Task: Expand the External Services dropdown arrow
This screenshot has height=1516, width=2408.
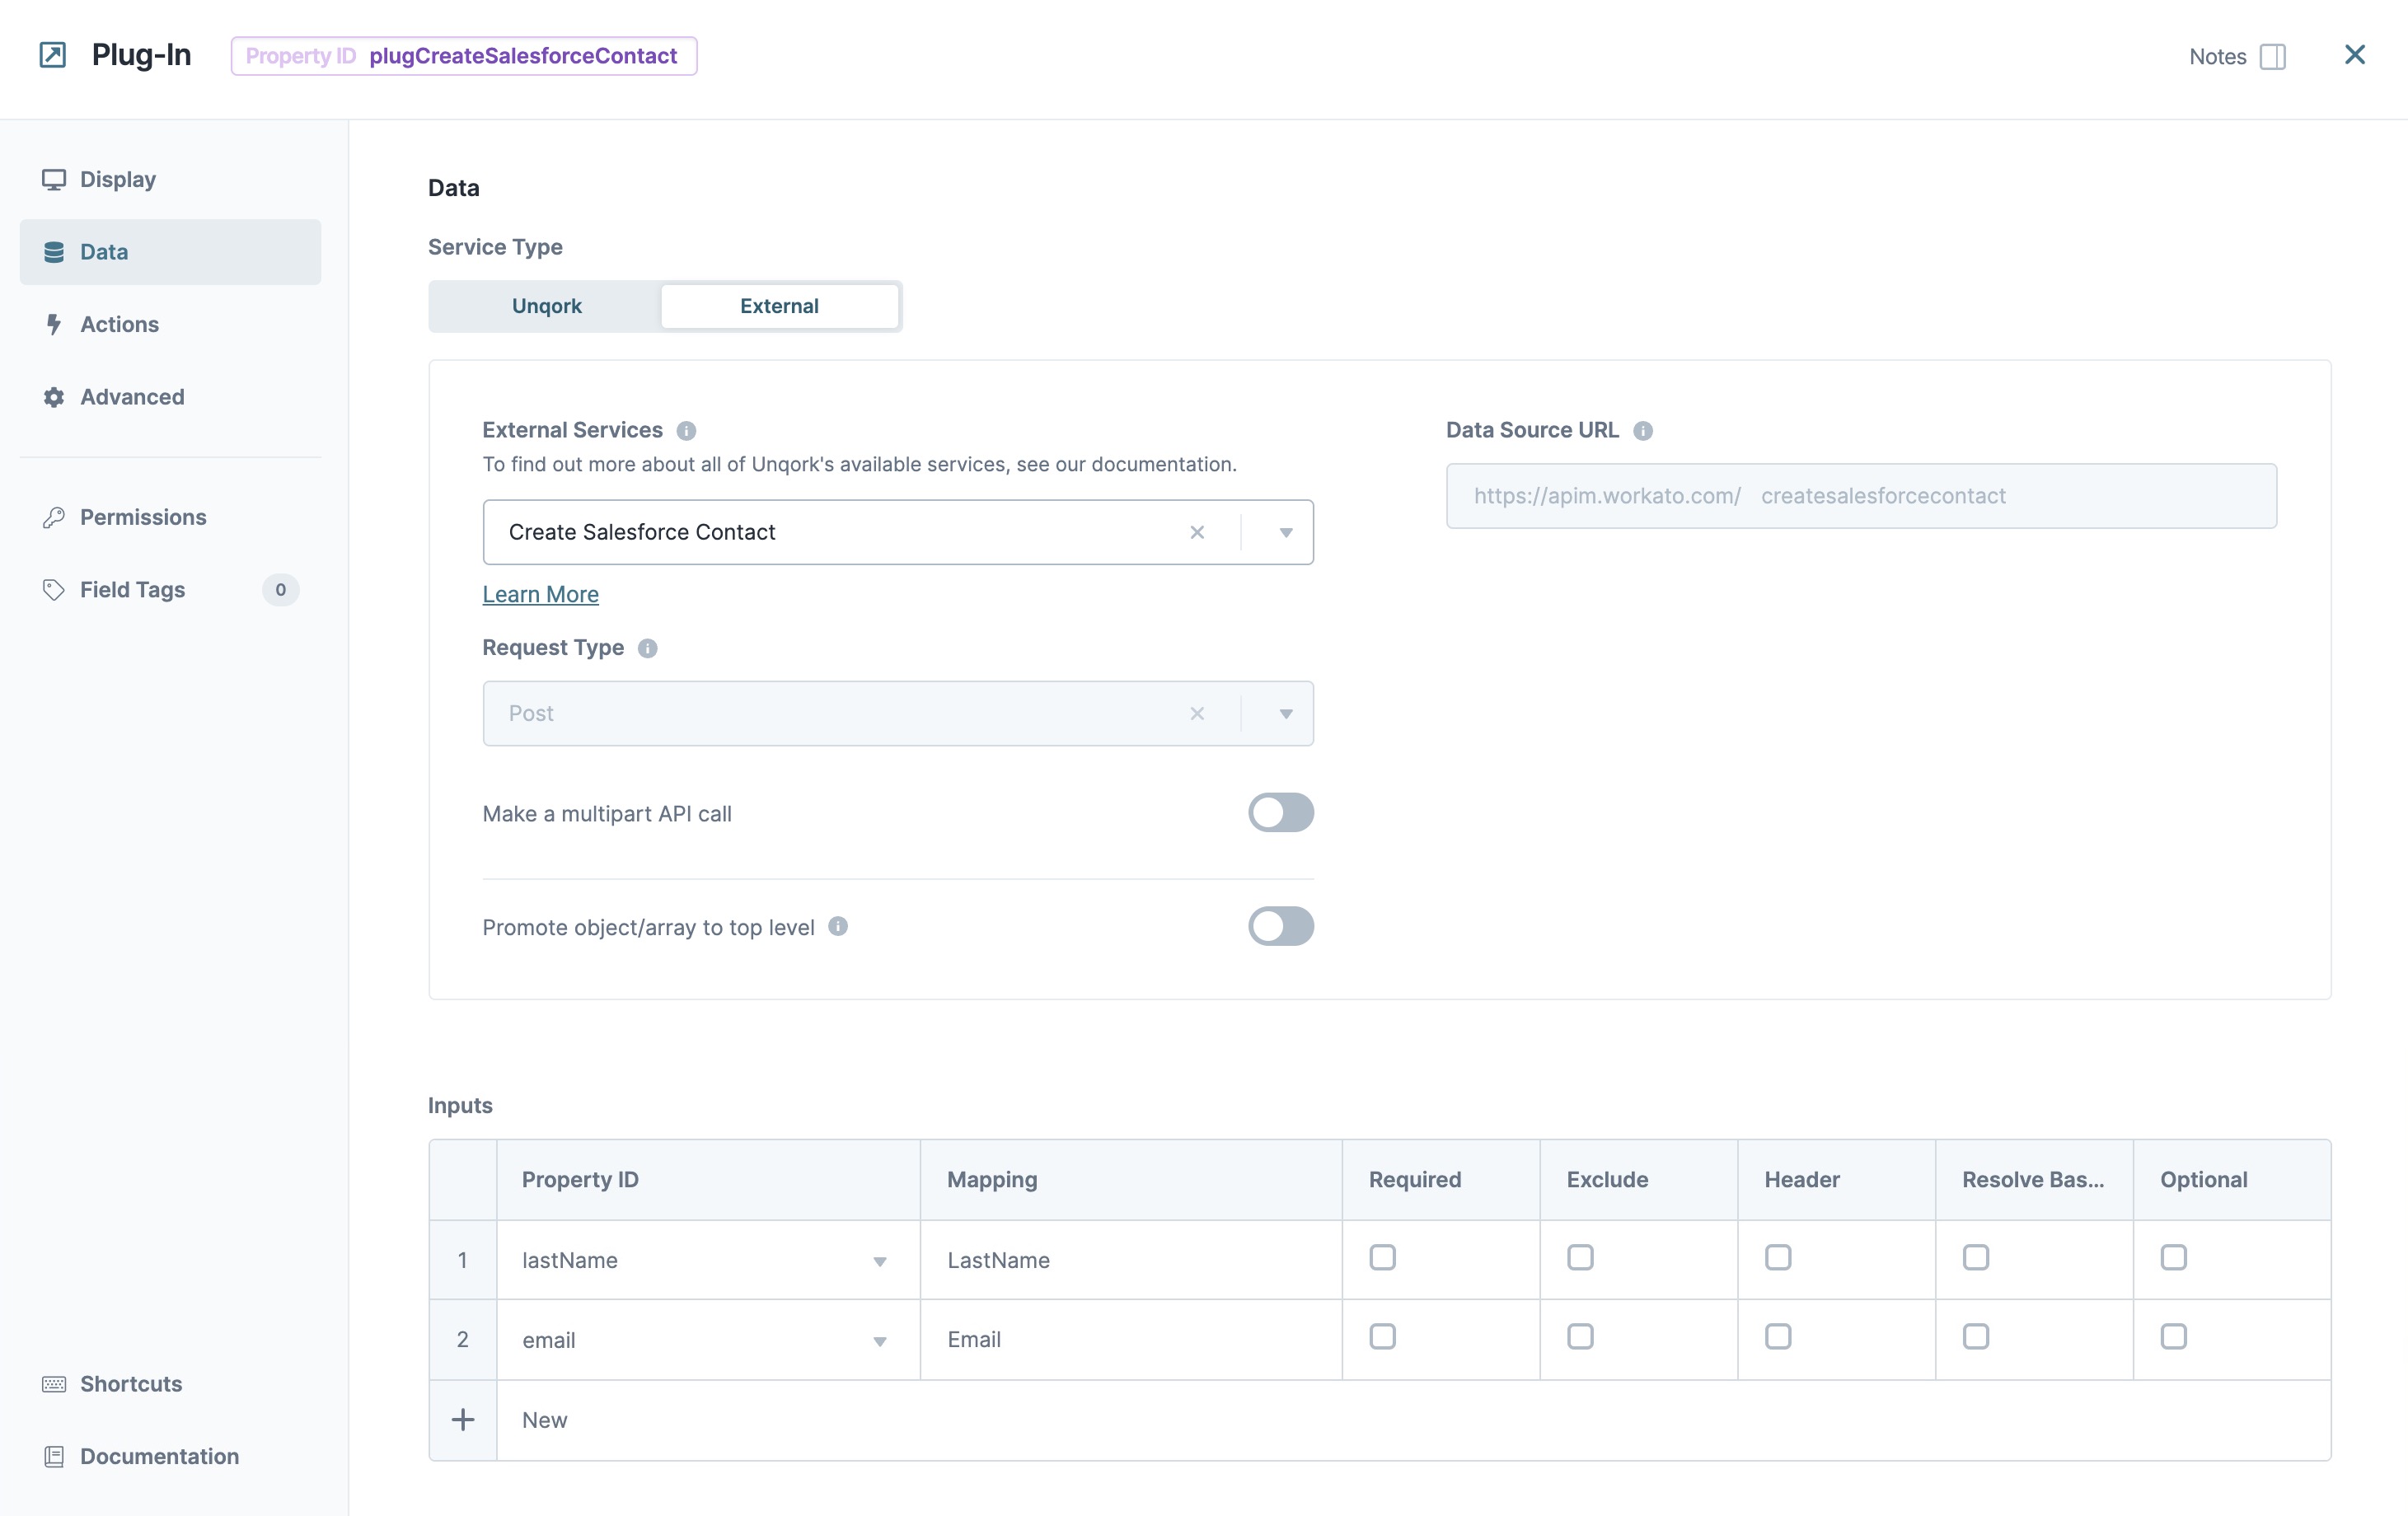Action: (1286, 533)
